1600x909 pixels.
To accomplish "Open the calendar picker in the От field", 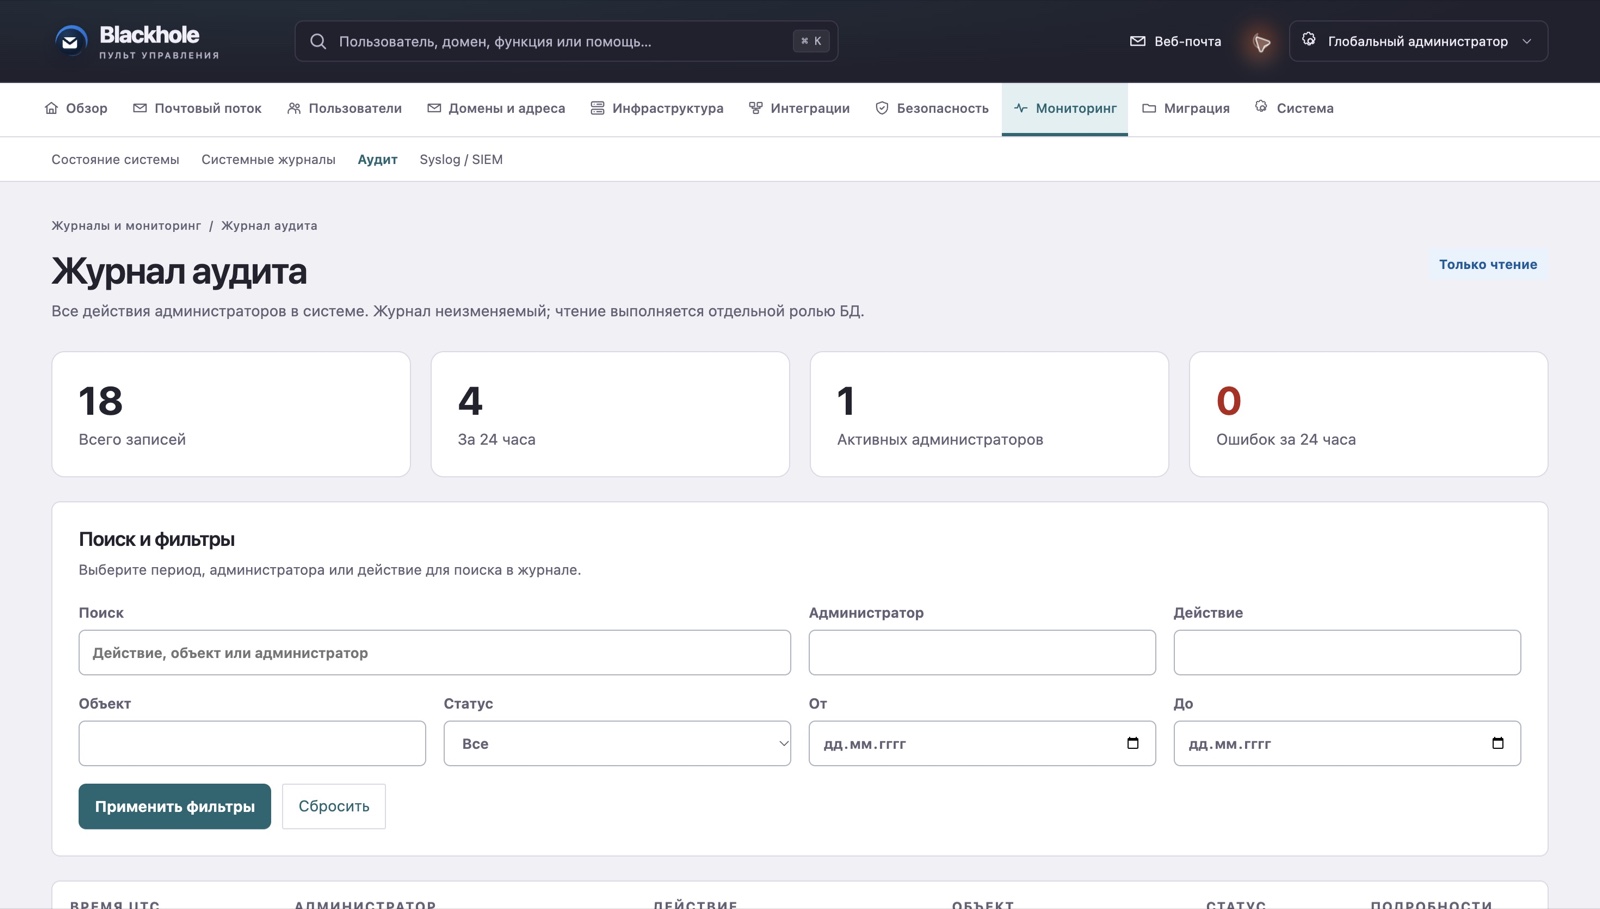I will 1133,743.
